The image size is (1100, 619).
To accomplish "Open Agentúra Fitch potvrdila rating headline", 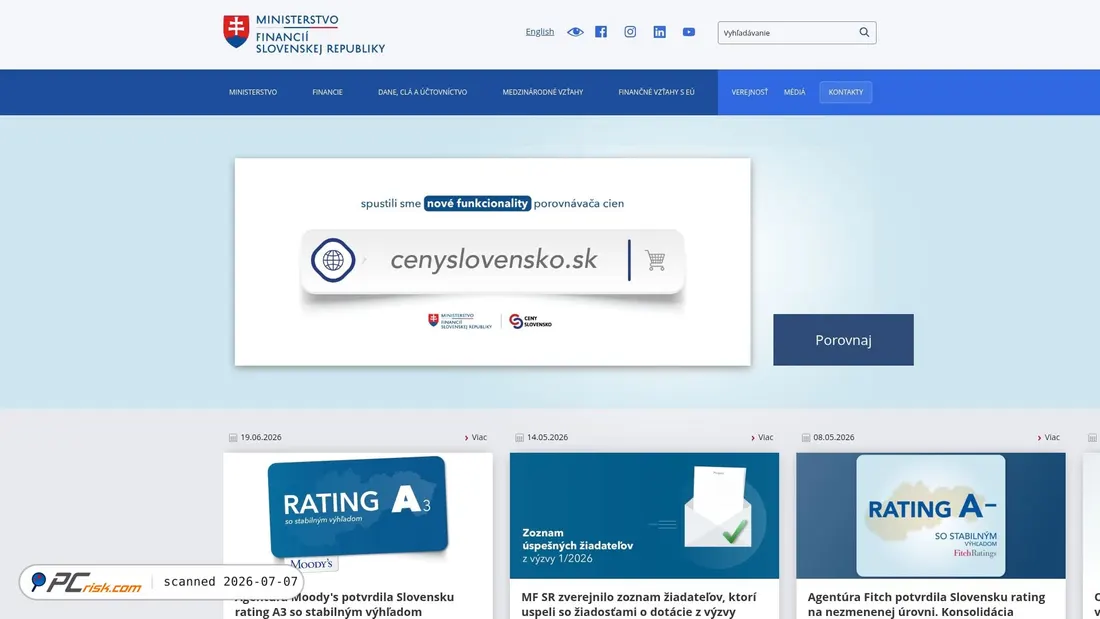I will [926, 604].
